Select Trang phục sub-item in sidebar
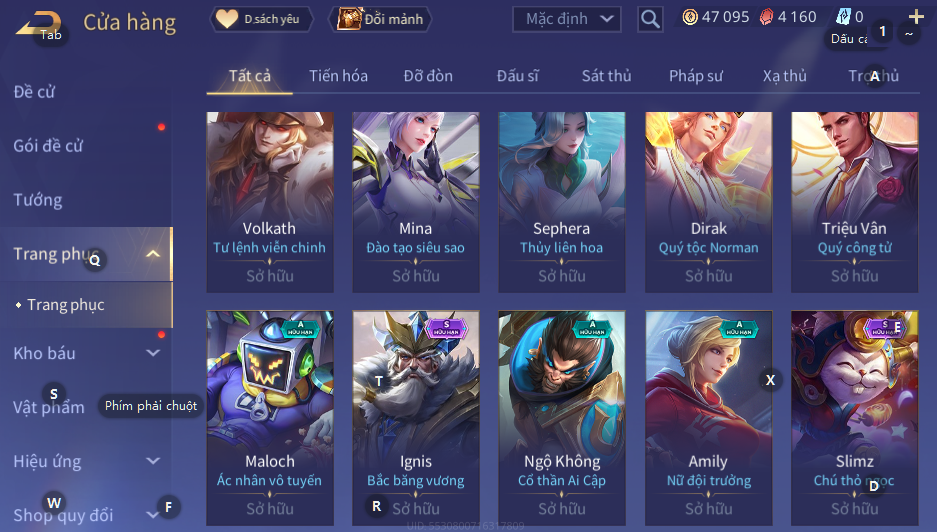This screenshot has height=532, width=937. [66, 305]
